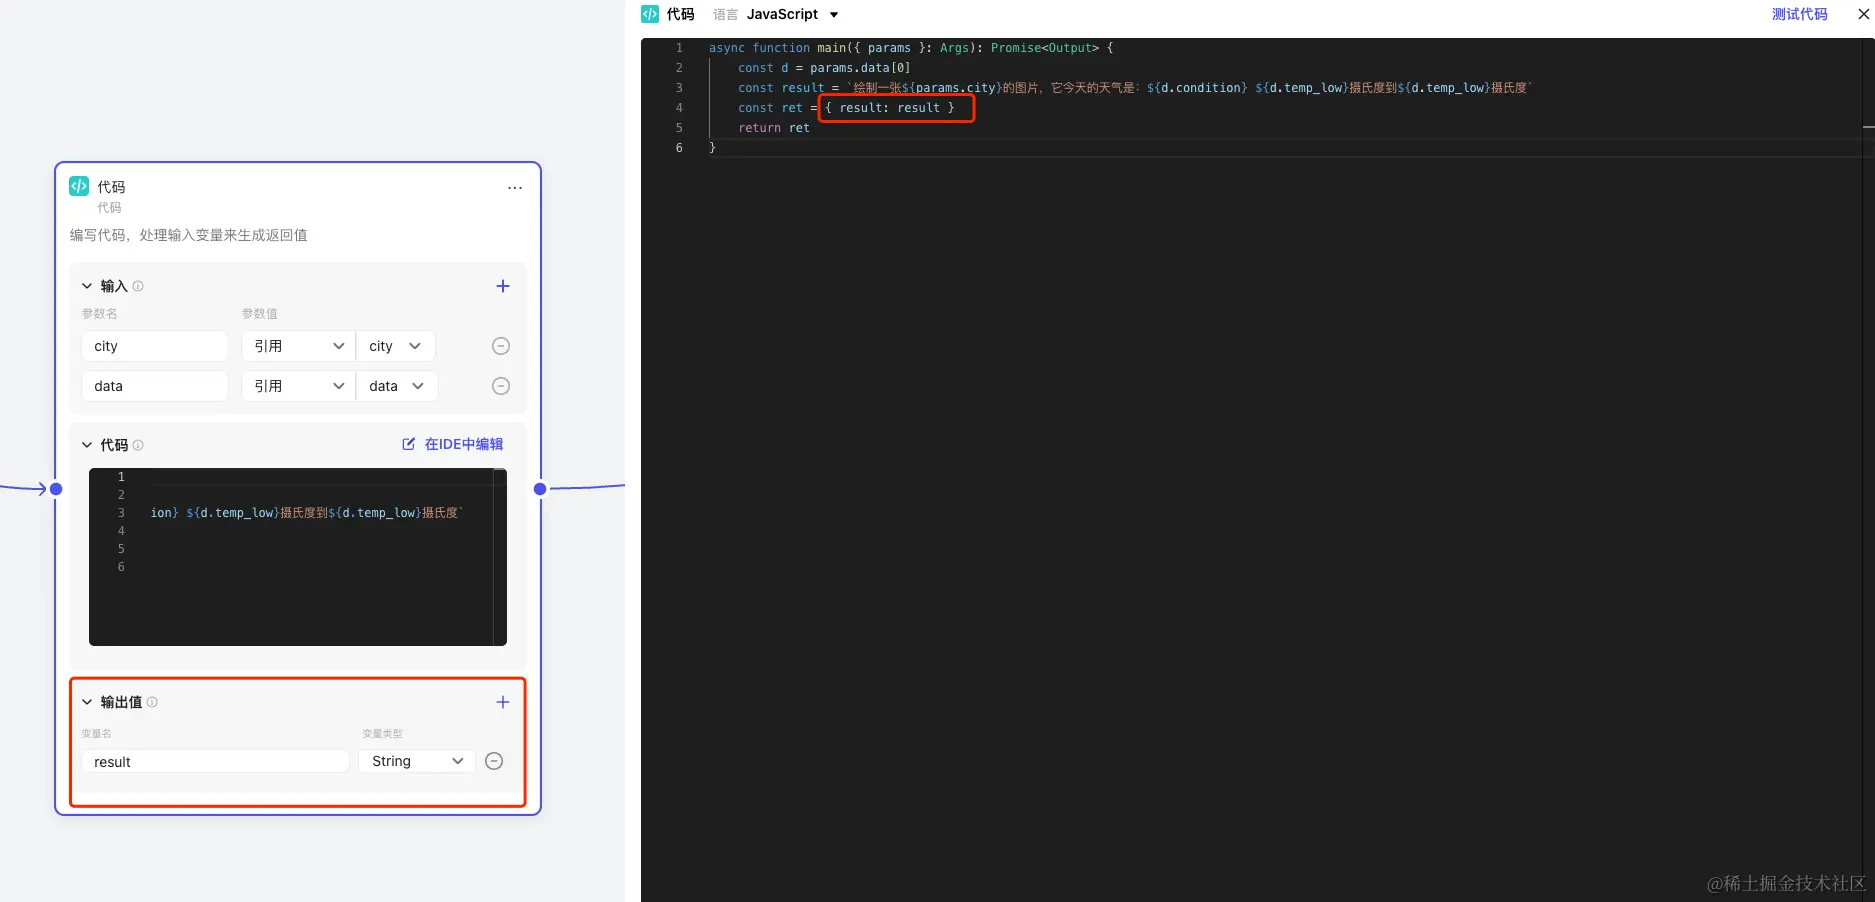Open the JavaScript language dropdown
The width and height of the screenshot is (1875, 902).
click(792, 14)
